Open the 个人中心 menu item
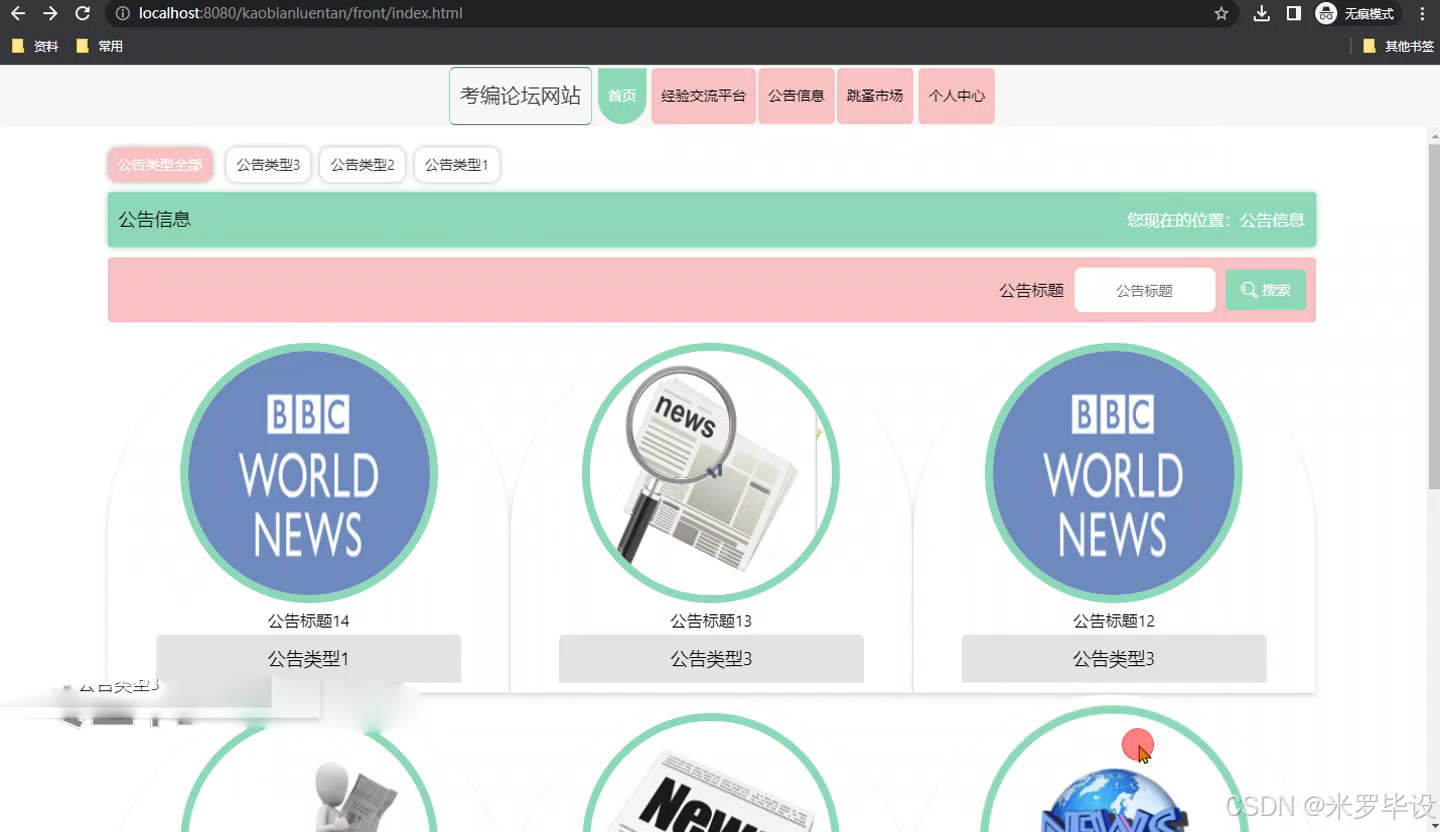Image resolution: width=1440 pixels, height=832 pixels. (x=956, y=95)
